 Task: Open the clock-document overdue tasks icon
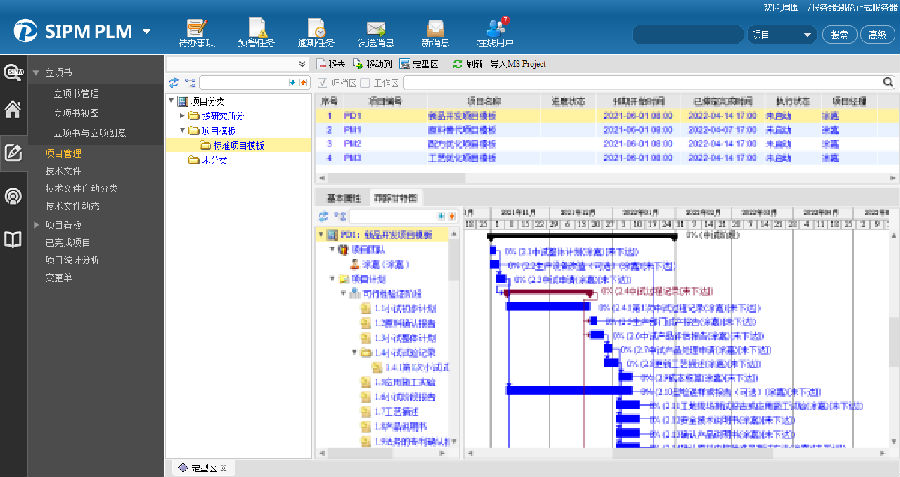click(316, 28)
